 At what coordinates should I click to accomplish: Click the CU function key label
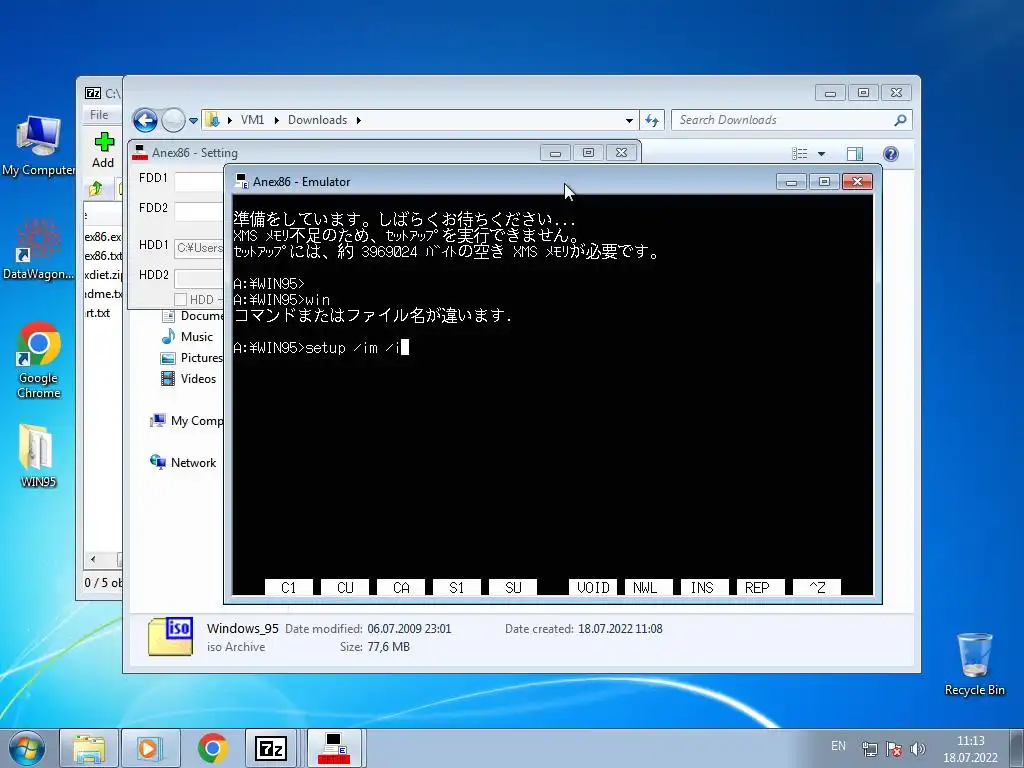(x=345, y=588)
